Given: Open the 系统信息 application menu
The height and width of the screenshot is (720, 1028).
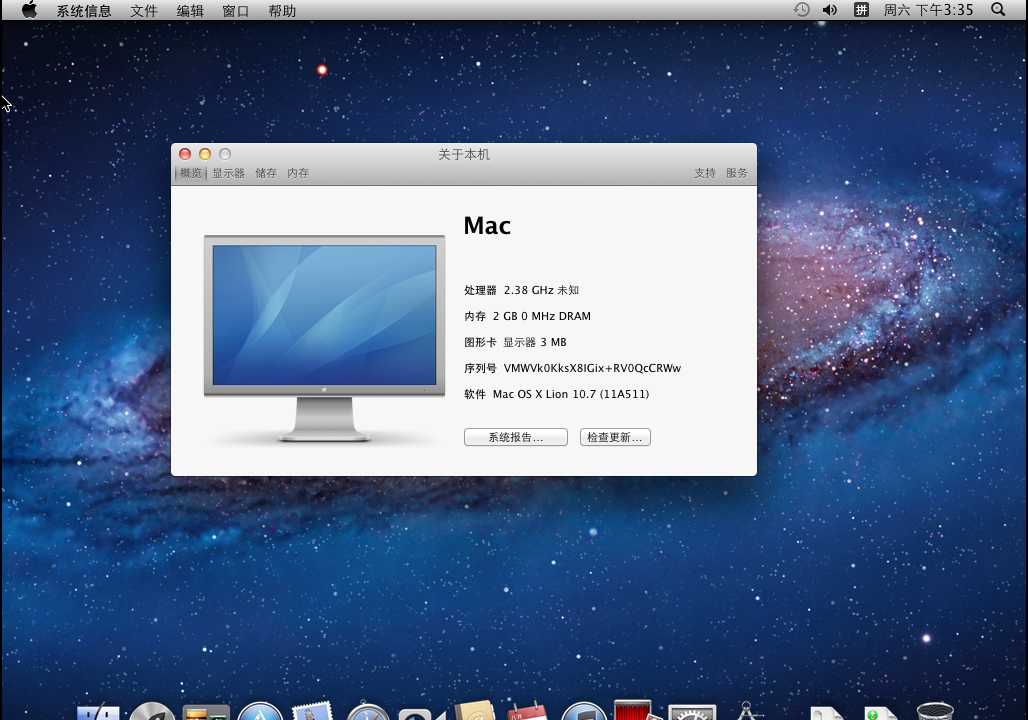Looking at the screenshot, I should (x=84, y=10).
